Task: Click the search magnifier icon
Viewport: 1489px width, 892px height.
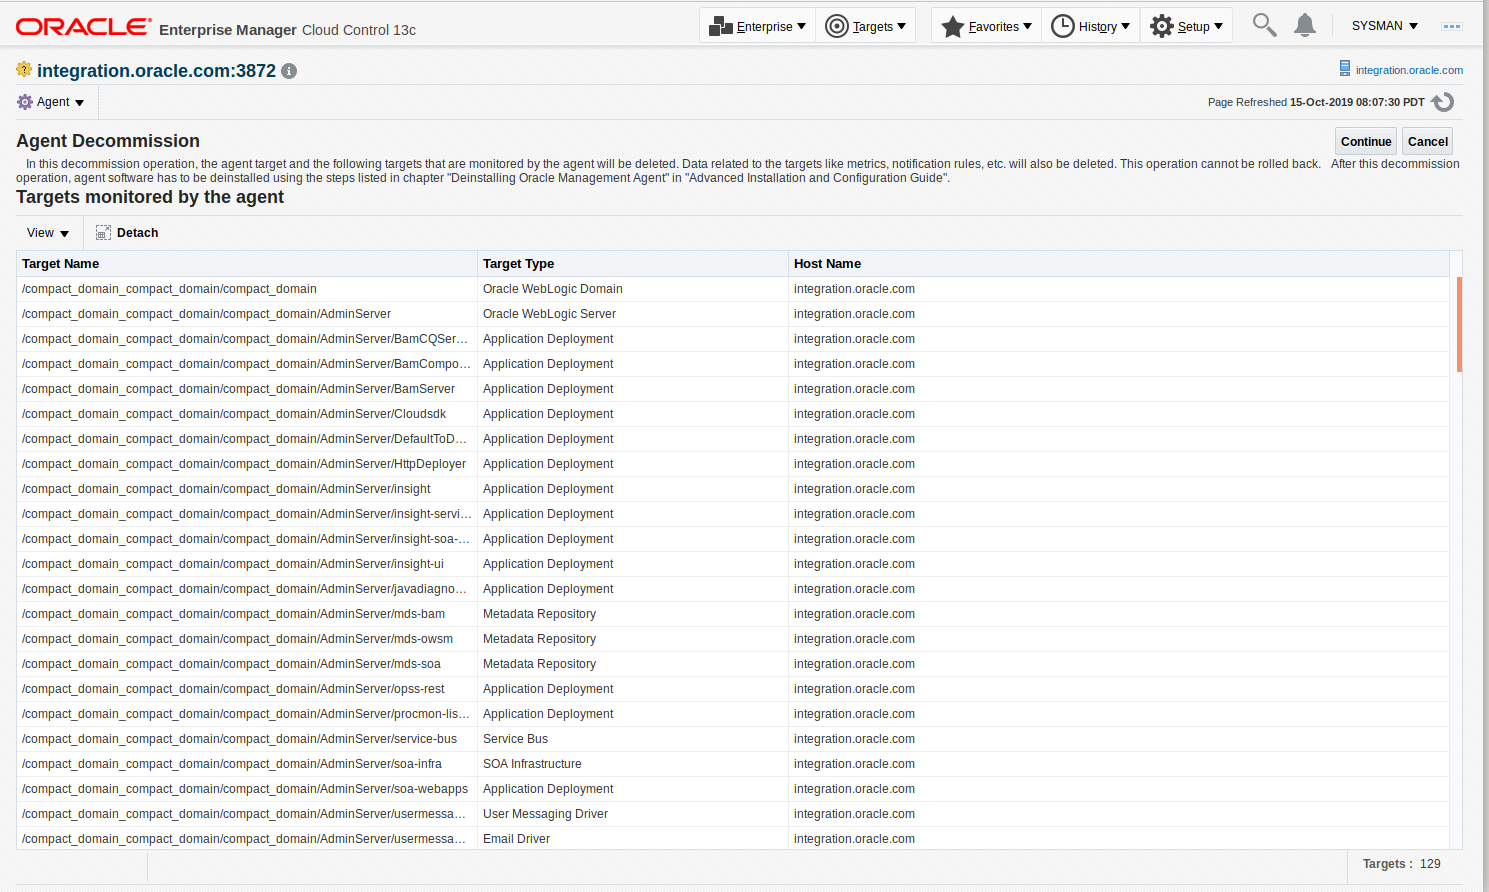Action: 1264,25
